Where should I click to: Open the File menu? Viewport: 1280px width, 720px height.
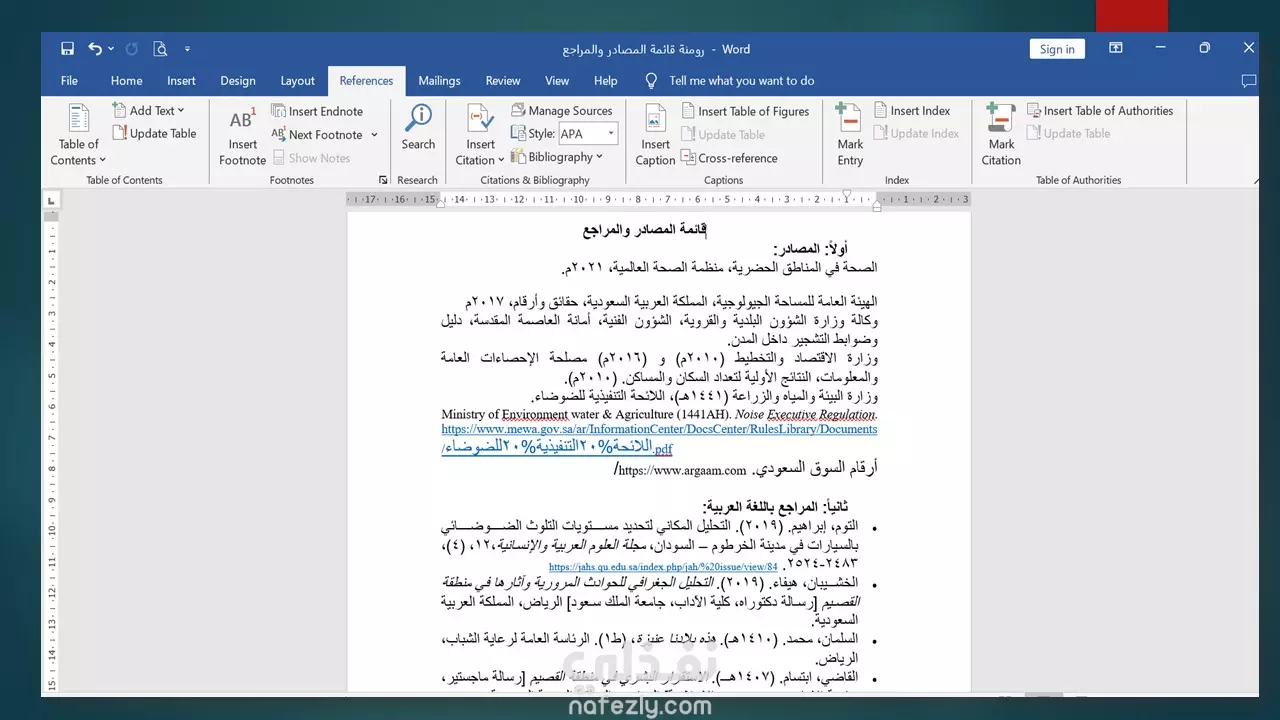(x=69, y=81)
